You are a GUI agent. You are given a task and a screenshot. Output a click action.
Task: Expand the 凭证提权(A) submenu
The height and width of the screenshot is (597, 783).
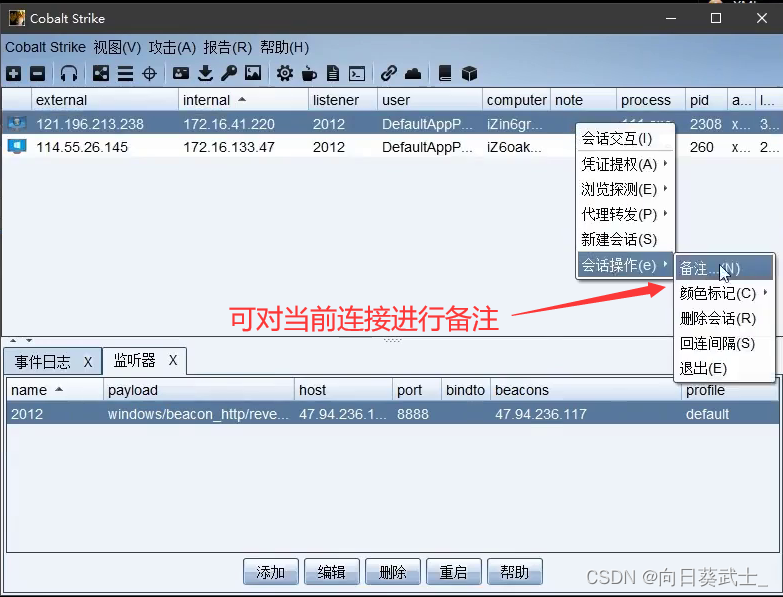pyautogui.click(x=625, y=164)
